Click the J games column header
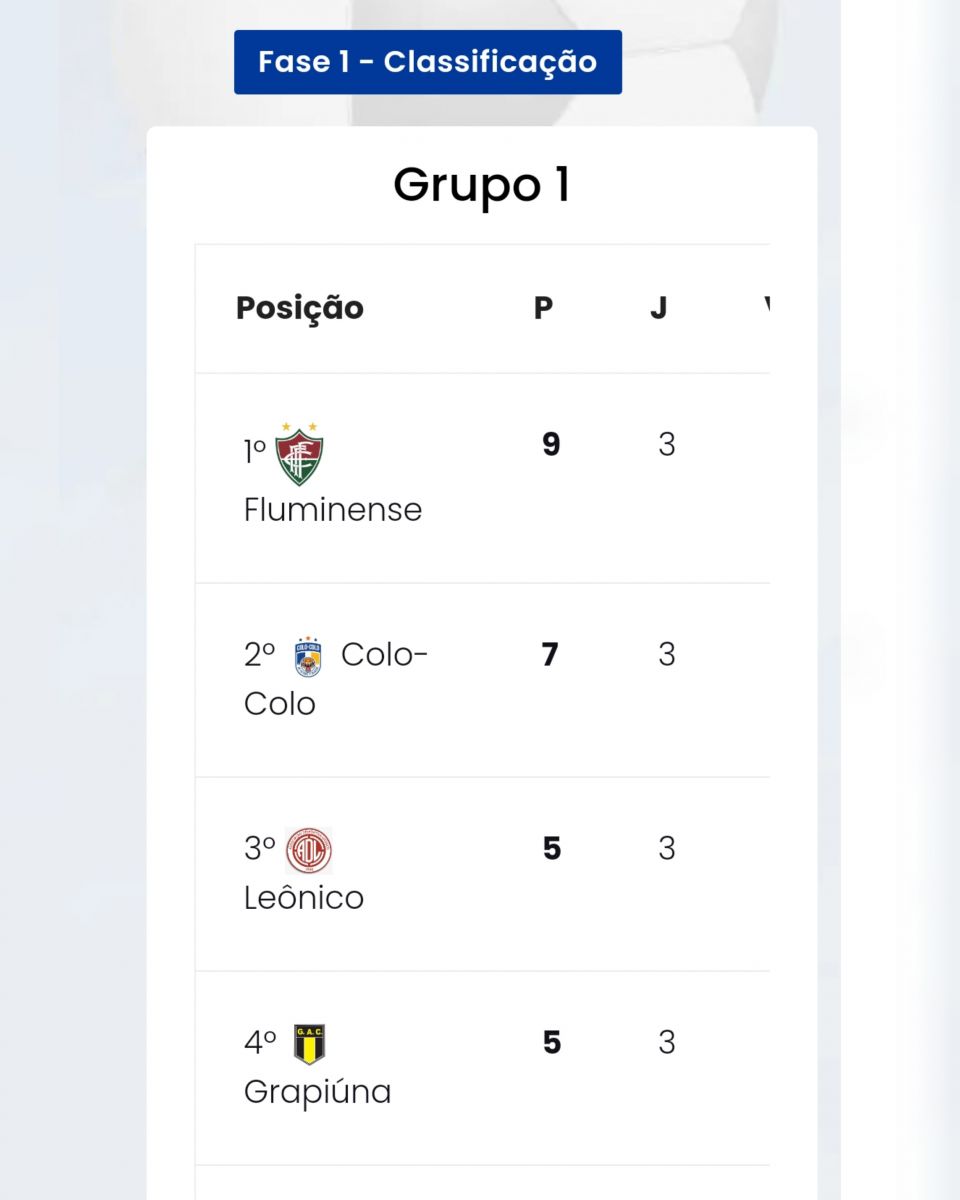 point(659,308)
